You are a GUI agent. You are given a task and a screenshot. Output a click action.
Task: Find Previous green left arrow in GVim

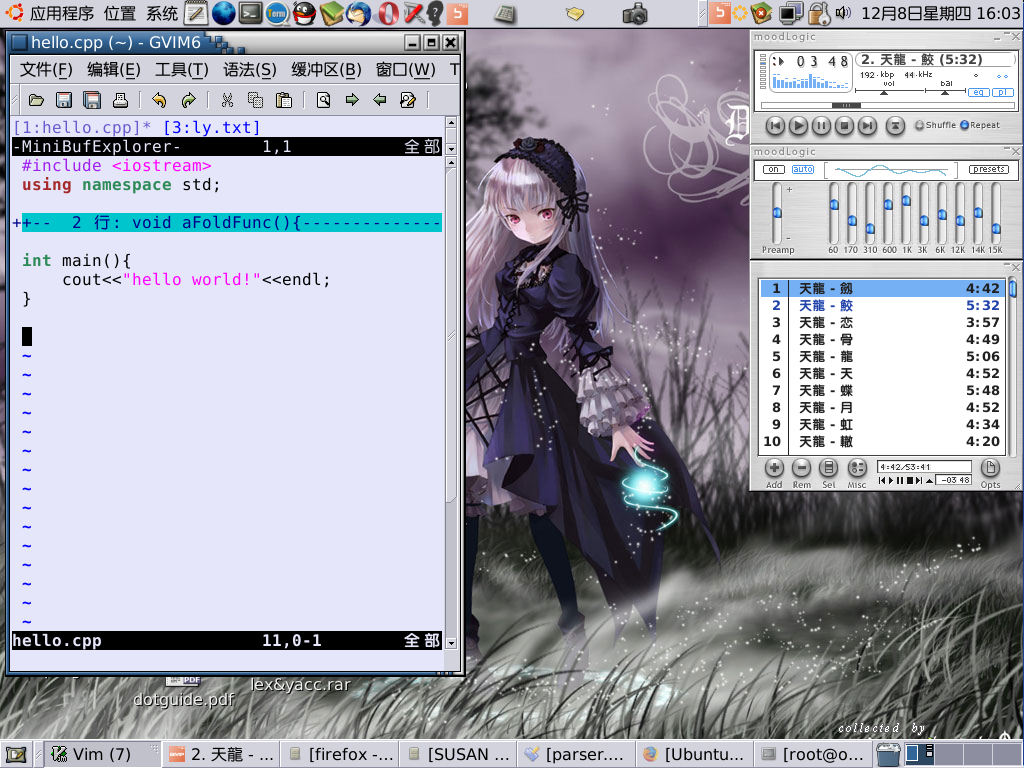pyautogui.click(x=379, y=100)
